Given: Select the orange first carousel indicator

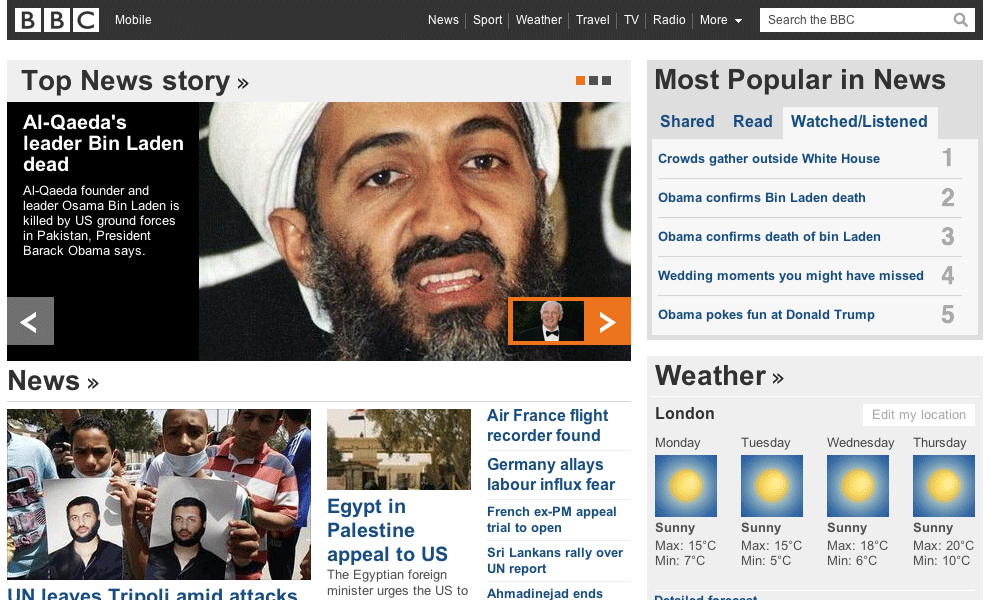Looking at the screenshot, I should [x=580, y=81].
